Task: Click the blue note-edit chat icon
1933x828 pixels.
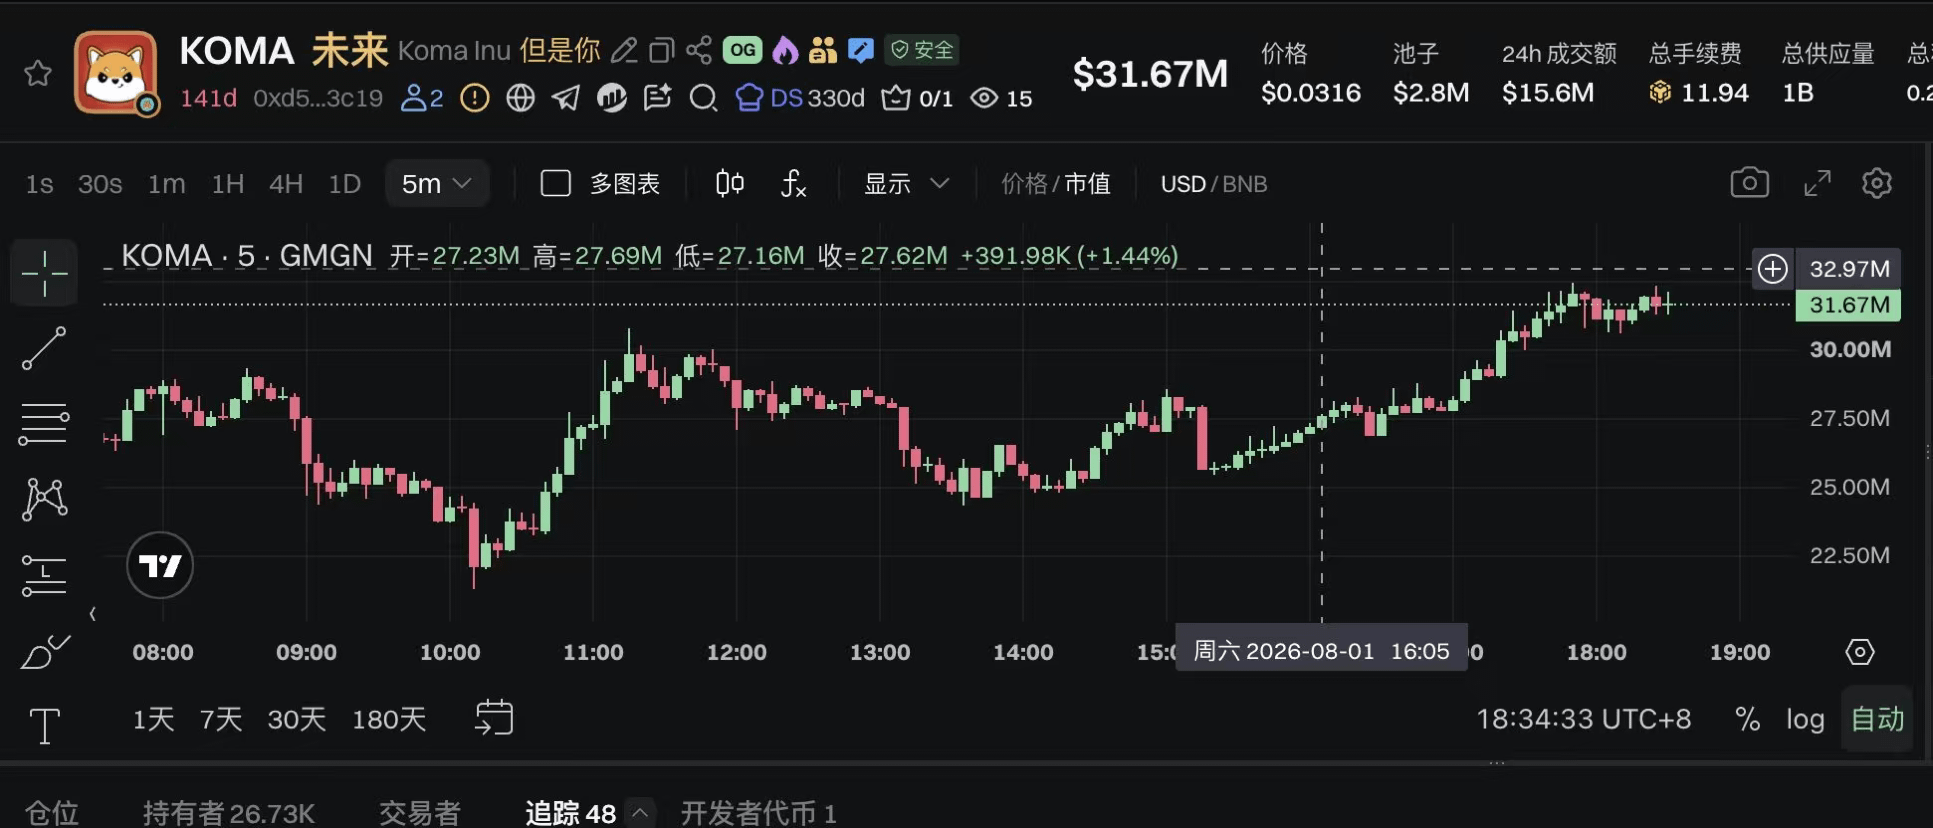Action: (860, 50)
